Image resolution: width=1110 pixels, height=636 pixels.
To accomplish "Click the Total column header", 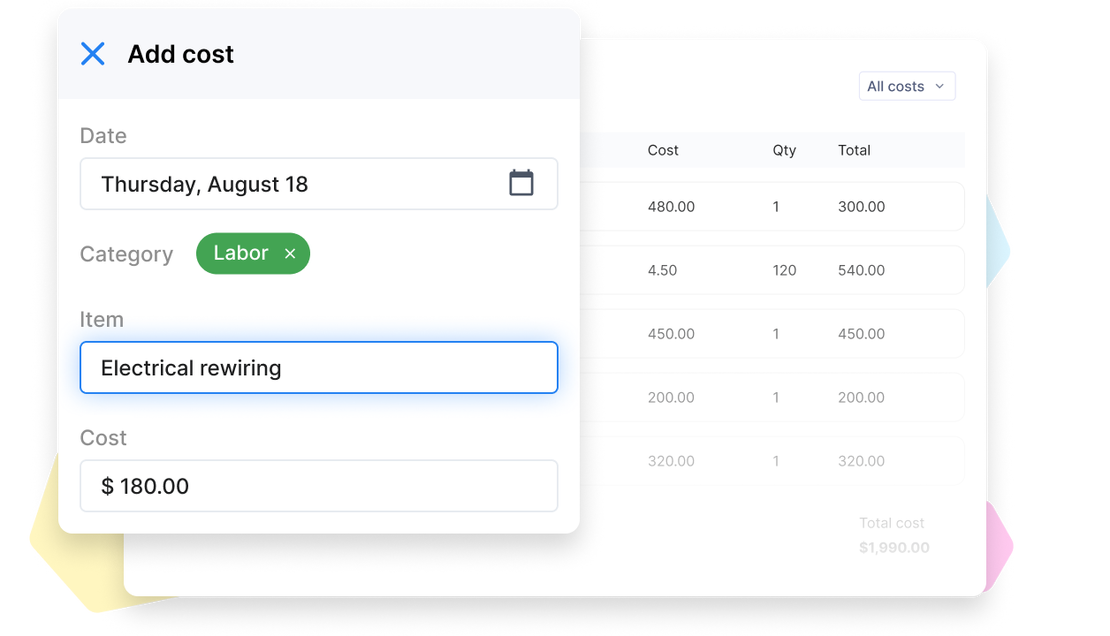I will 855,150.
